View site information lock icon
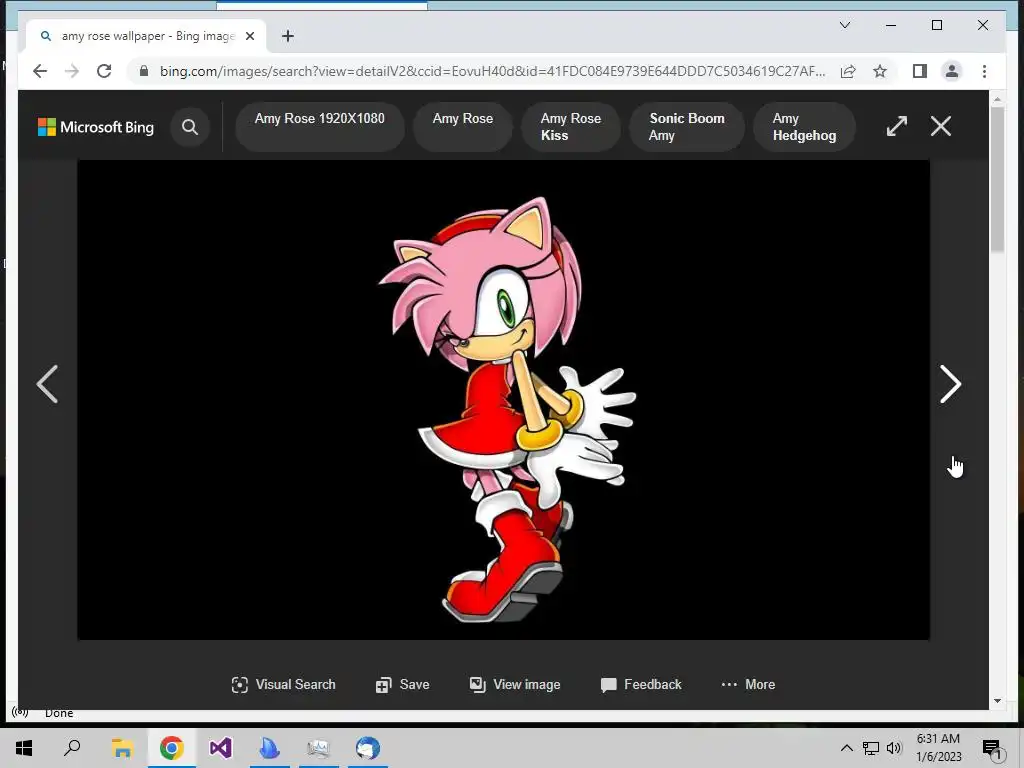The width and height of the screenshot is (1024, 768). [144, 71]
